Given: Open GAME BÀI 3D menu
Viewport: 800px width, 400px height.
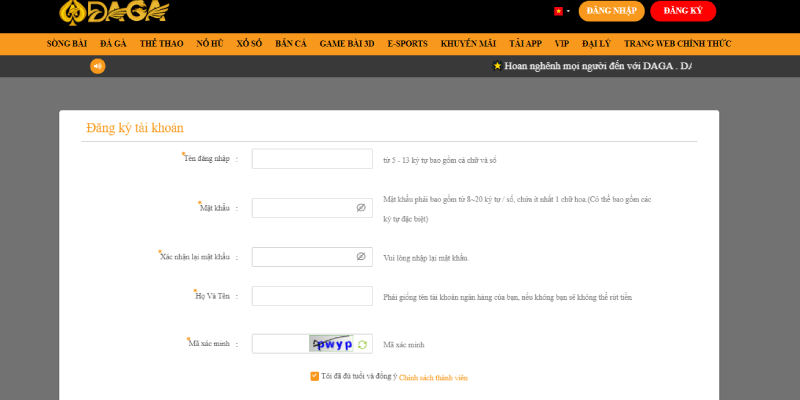Looking at the screenshot, I should (x=347, y=44).
